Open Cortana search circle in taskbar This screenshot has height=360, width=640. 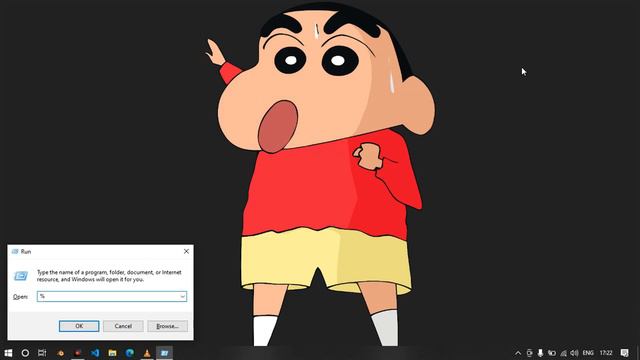(25, 353)
